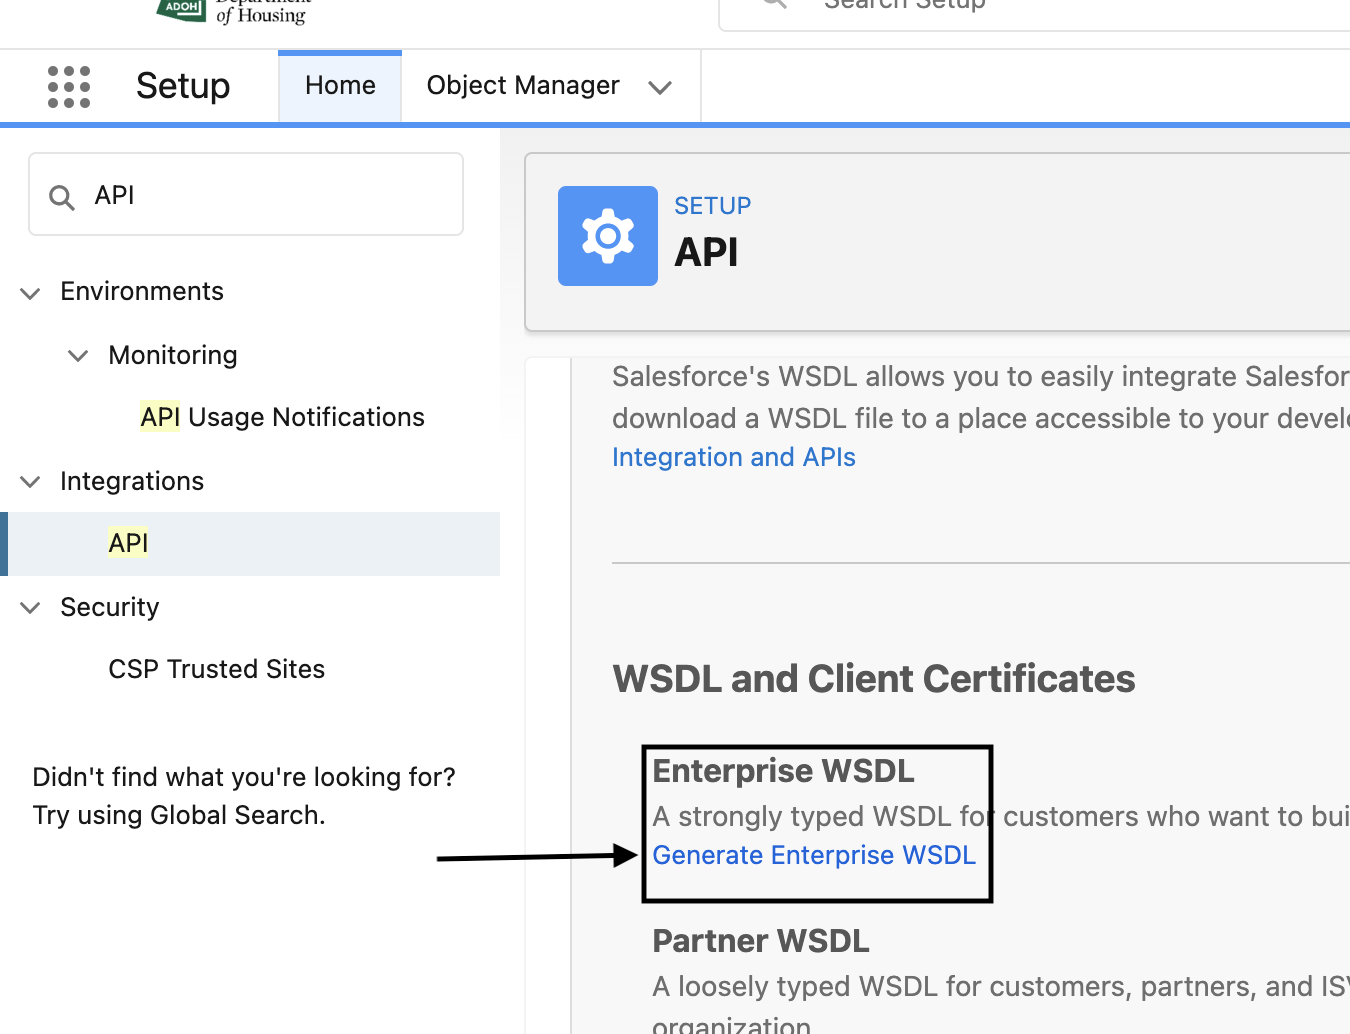Click the Quick Find box containing API
The image size is (1350, 1034).
[x=246, y=194]
